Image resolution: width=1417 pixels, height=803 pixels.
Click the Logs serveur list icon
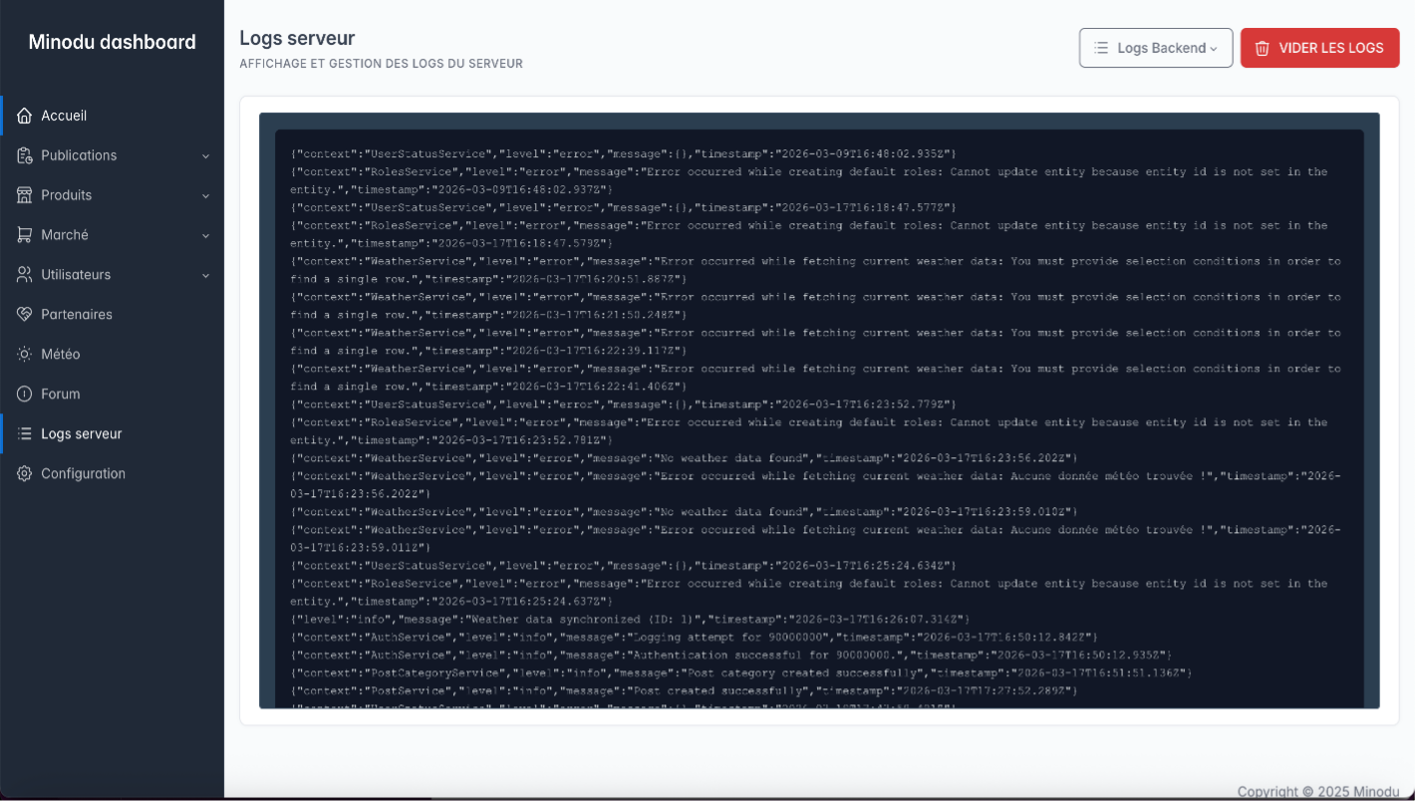(25, 434)
